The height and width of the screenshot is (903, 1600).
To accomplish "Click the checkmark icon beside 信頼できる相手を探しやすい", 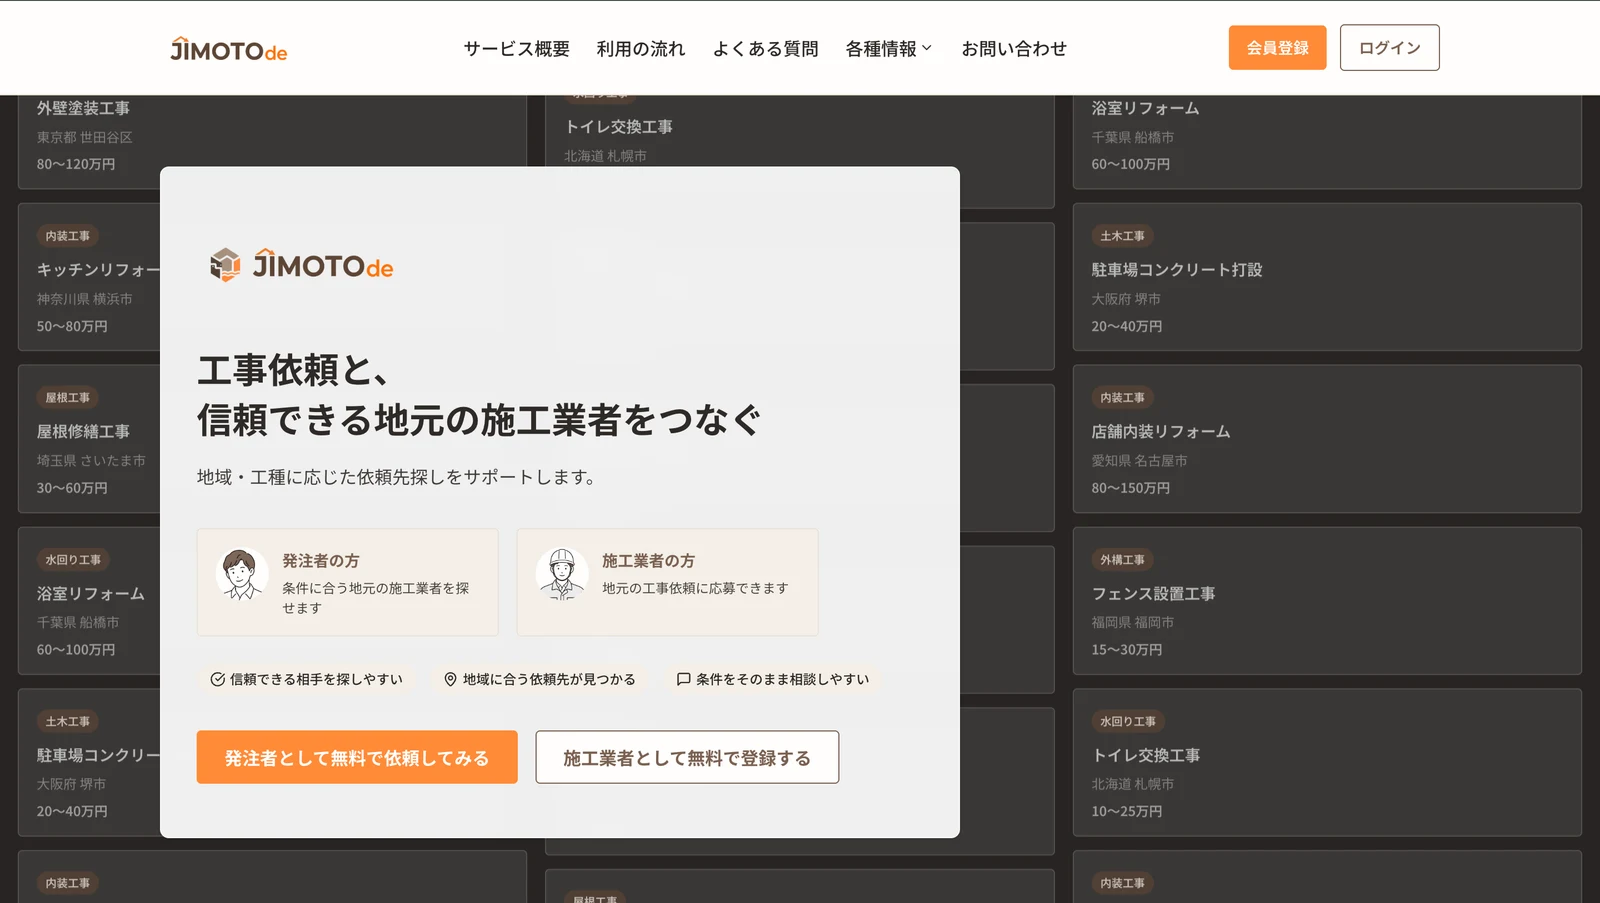I will (217, 679).
